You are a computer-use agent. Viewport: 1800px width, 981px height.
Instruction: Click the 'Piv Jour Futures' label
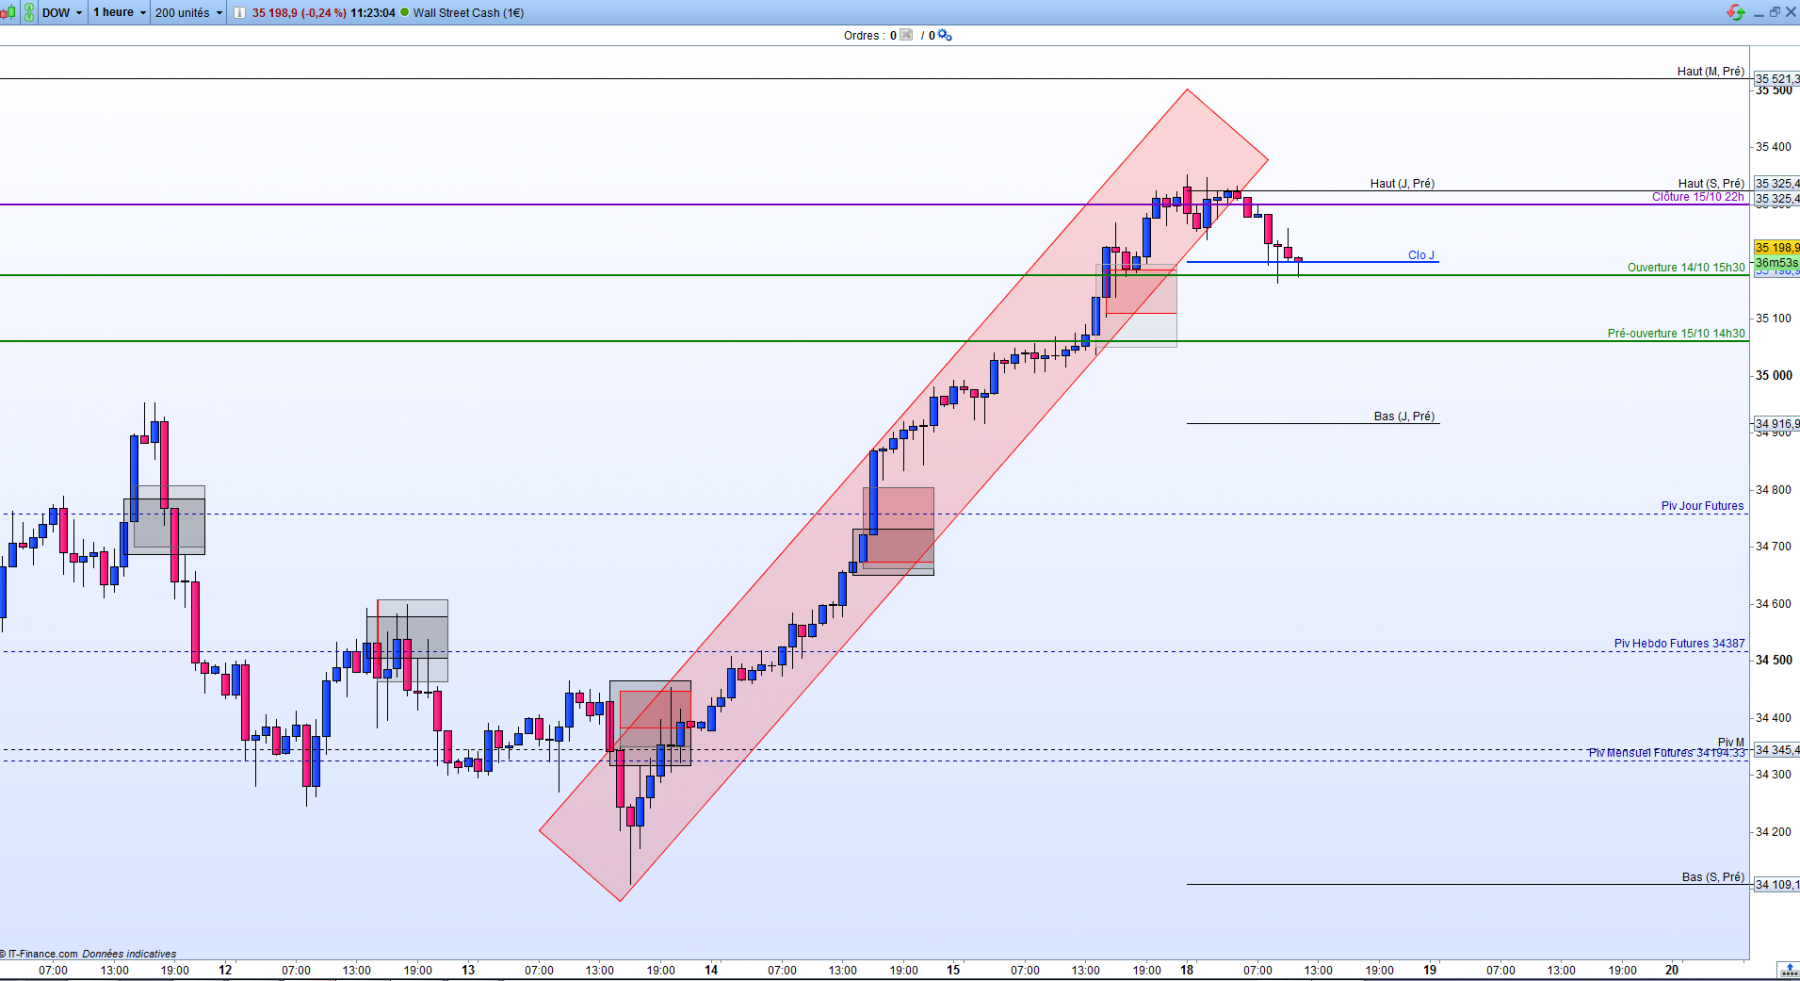point(1702,506)
